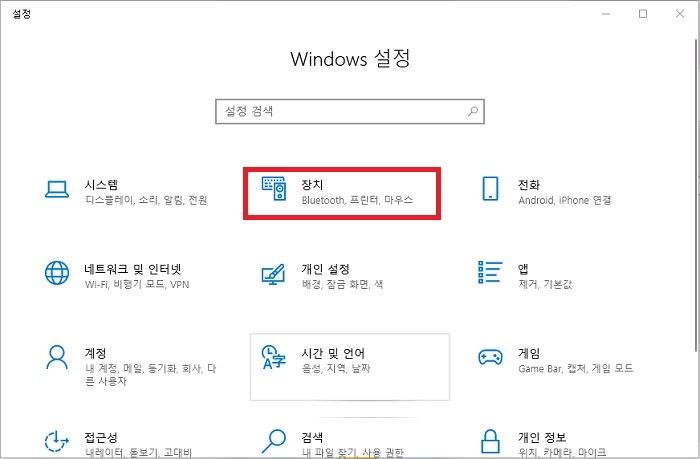The image size is (700, 459).
Task: Close the 설정 window
Action: click(x=679, y=14)
